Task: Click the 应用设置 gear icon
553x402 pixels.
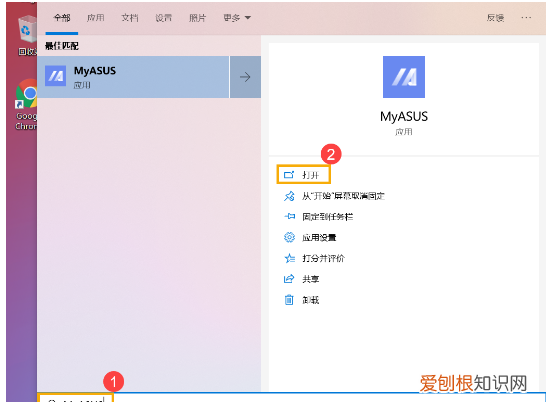Action: 289,237
